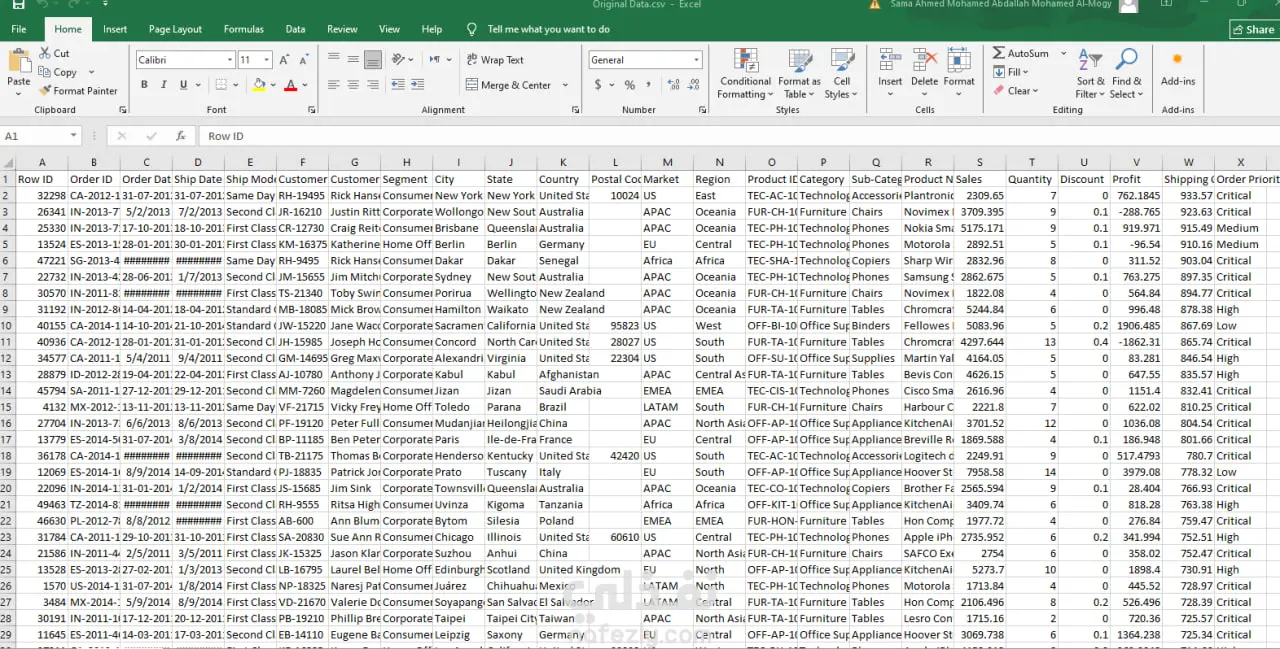This screenshot has width=1280, height=649.
Task: Open the Calibri font name dropdown
Action: [228, 60]
